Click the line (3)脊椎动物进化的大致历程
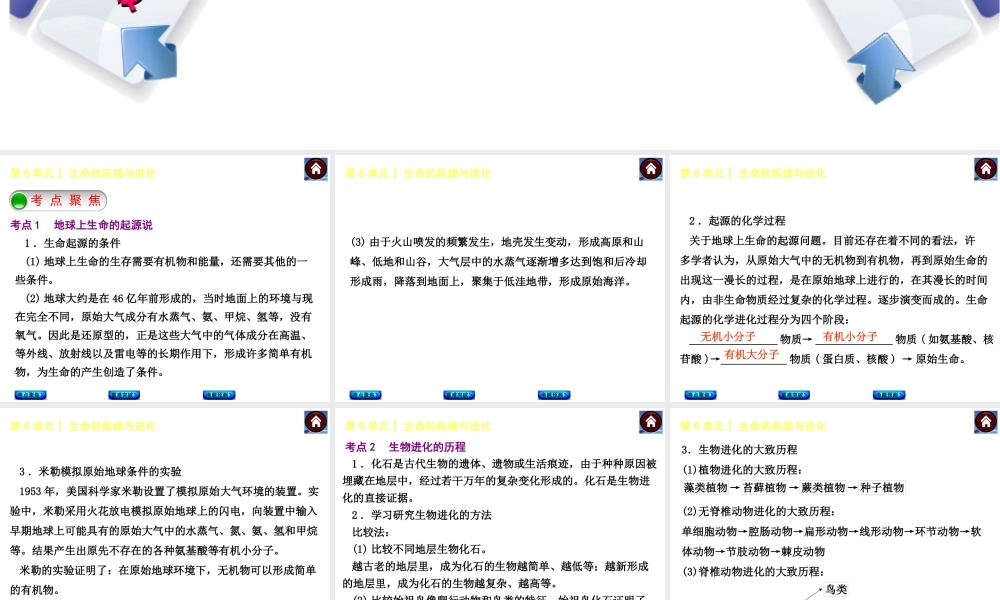Viewport: 1000px width, 600px height. (x=753, y=571)
